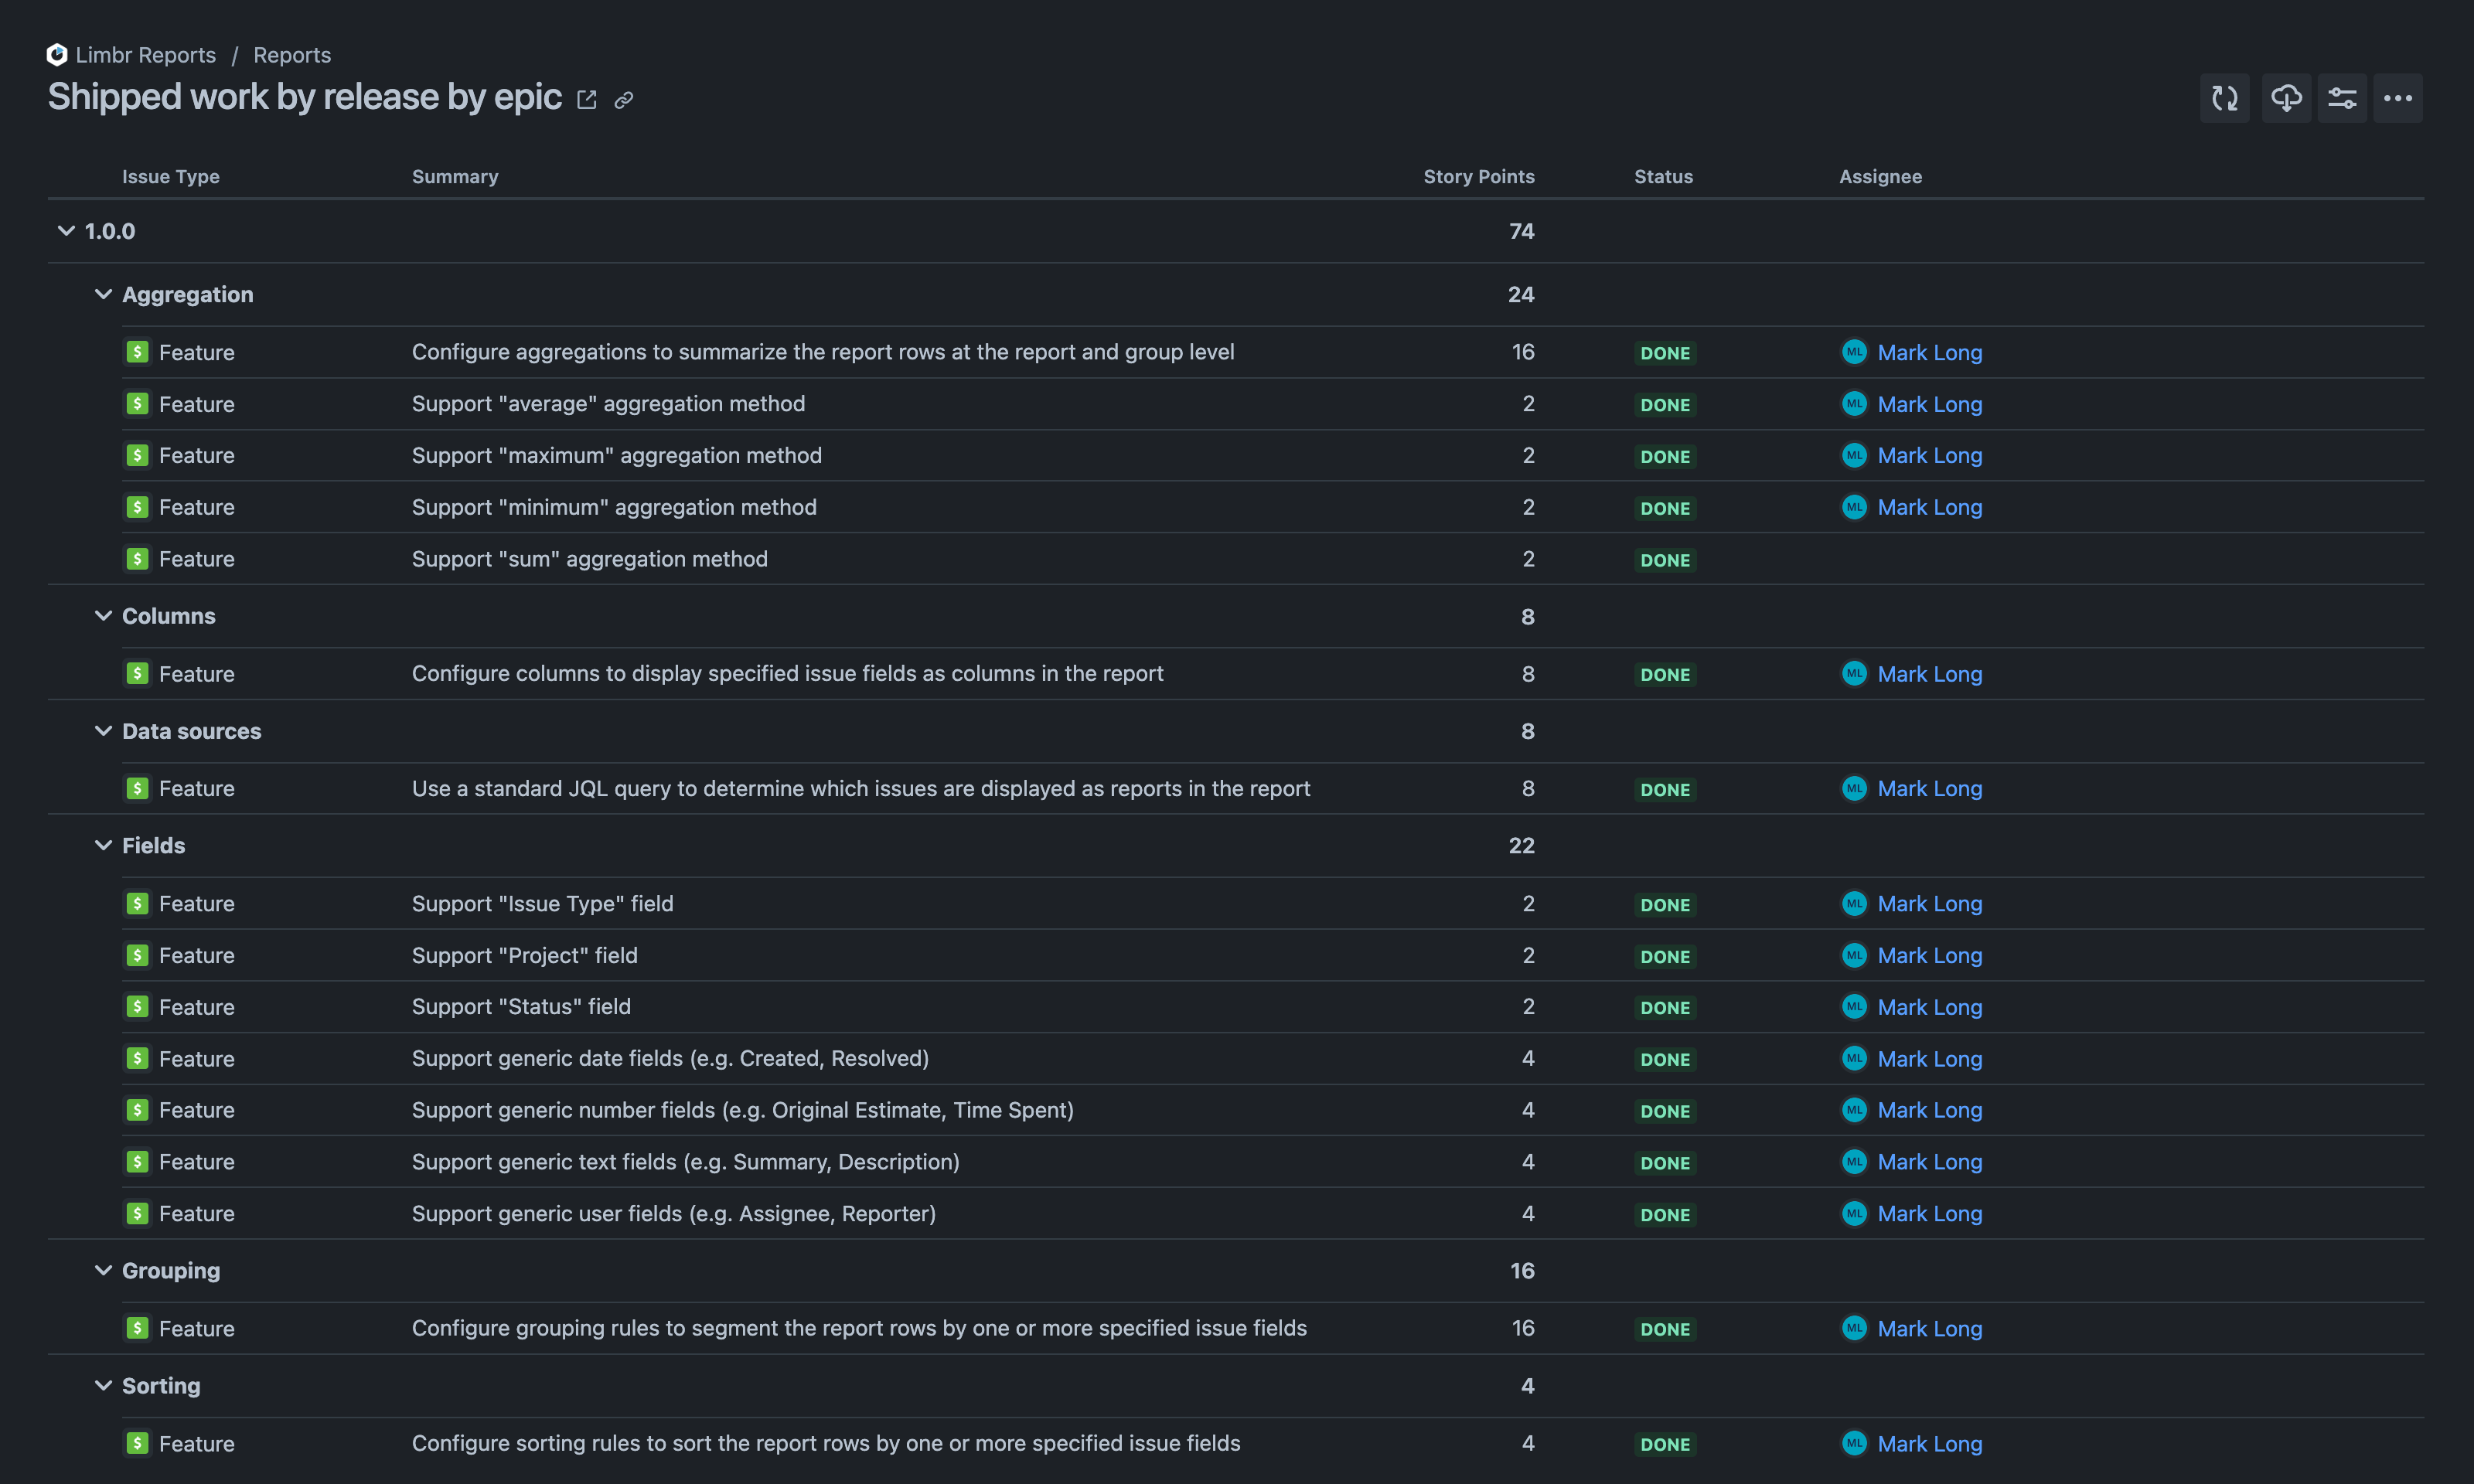Toggle visibility of the Sorting section
The image size is (2474, 1484).
[x=101, y=1385]
